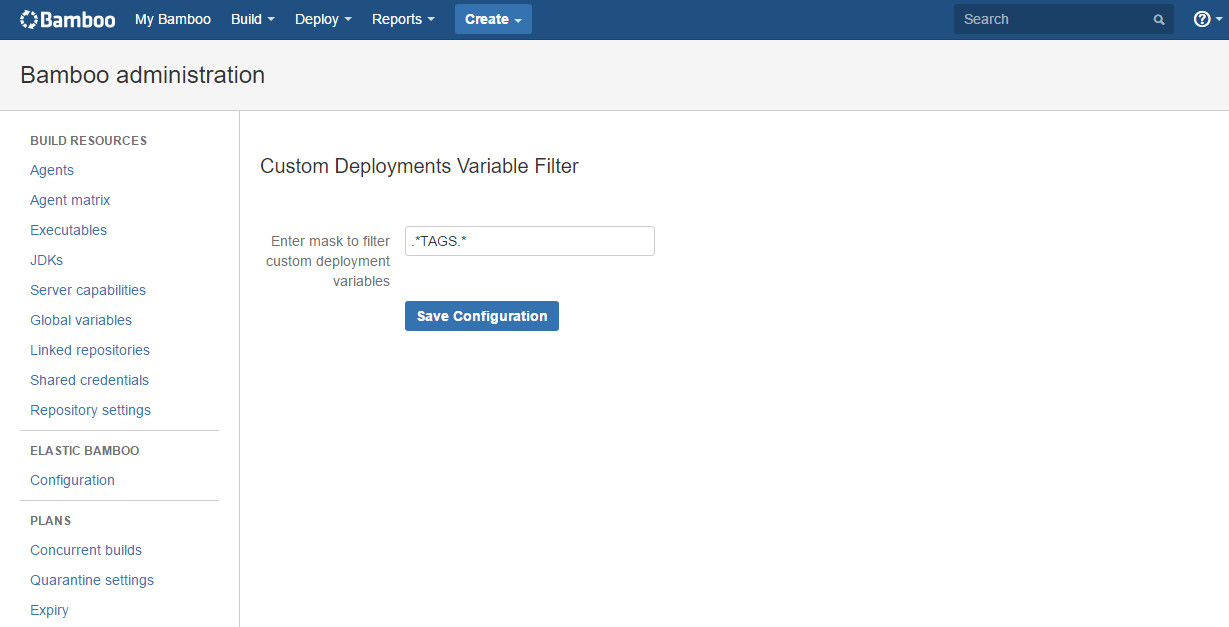The image size is (1229, 627).
Task: Open the Agent matrix page
Action: coord(70,200)
